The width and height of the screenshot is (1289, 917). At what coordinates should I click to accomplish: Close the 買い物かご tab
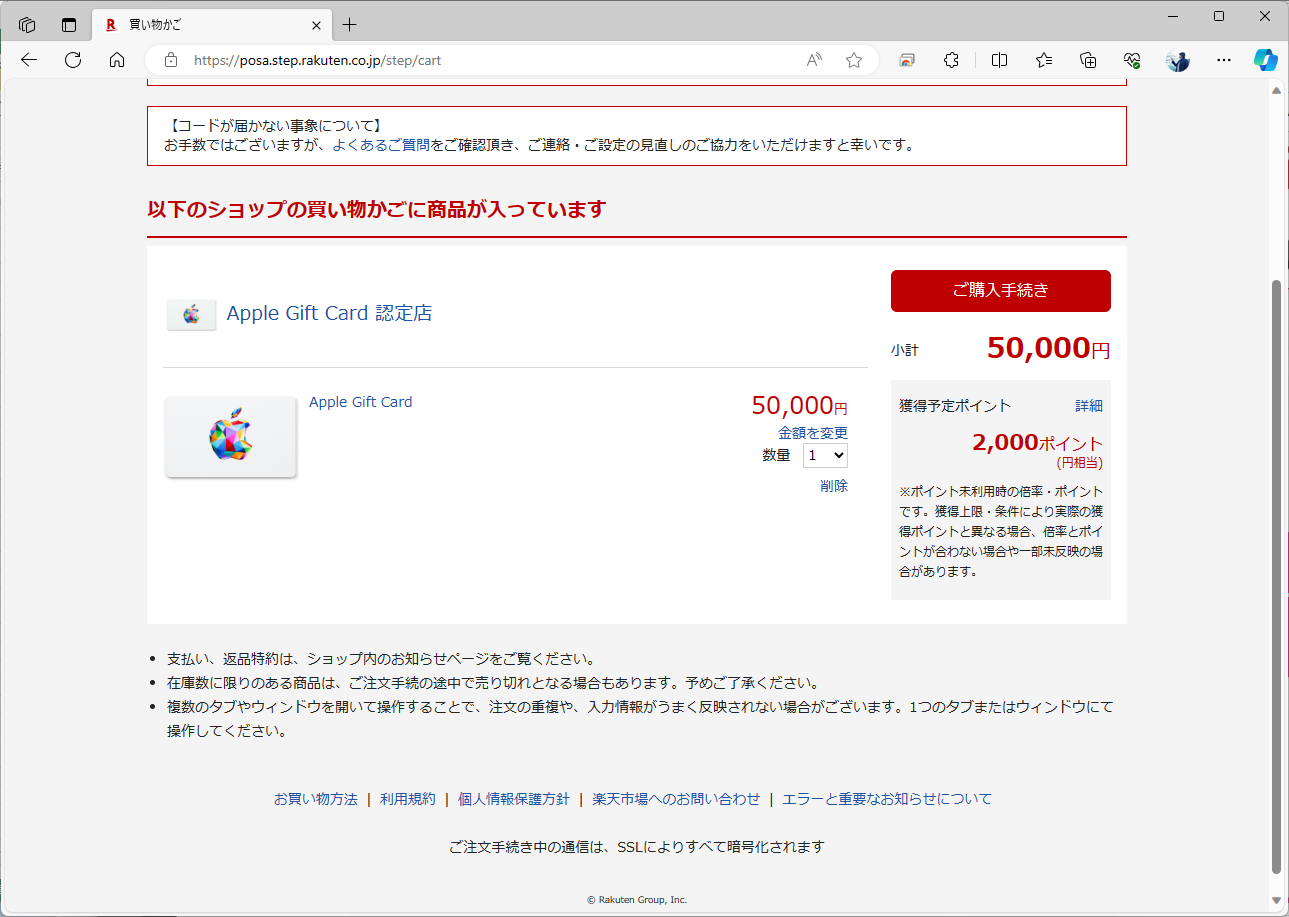tap(317, 24)
